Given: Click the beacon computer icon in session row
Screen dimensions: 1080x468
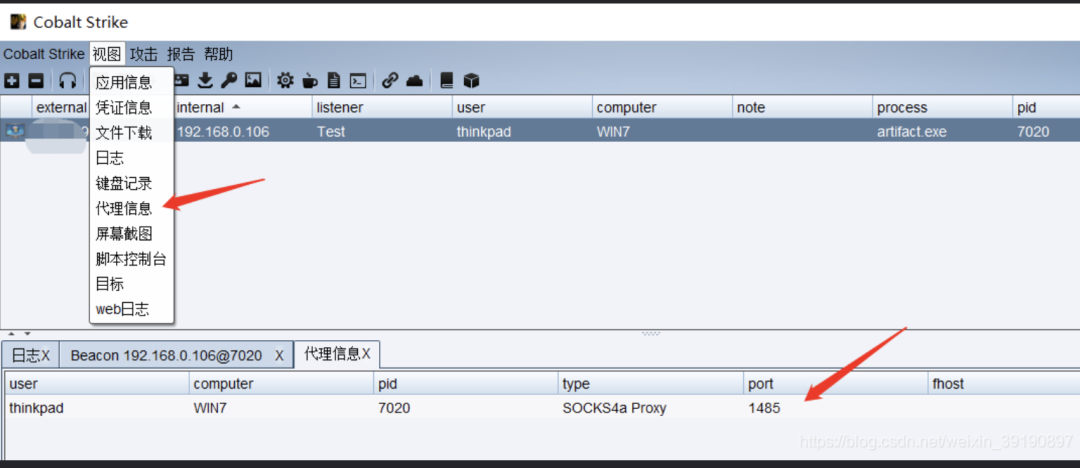Looking at the screenshot, I should pyautogui.click(x=14, y=131).
